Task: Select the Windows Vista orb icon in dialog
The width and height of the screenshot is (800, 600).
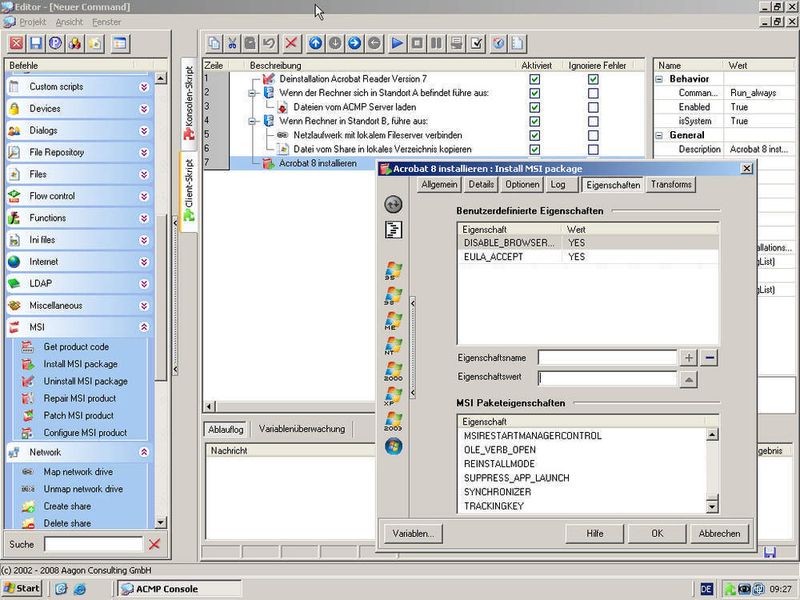Action: coord(393,446)
